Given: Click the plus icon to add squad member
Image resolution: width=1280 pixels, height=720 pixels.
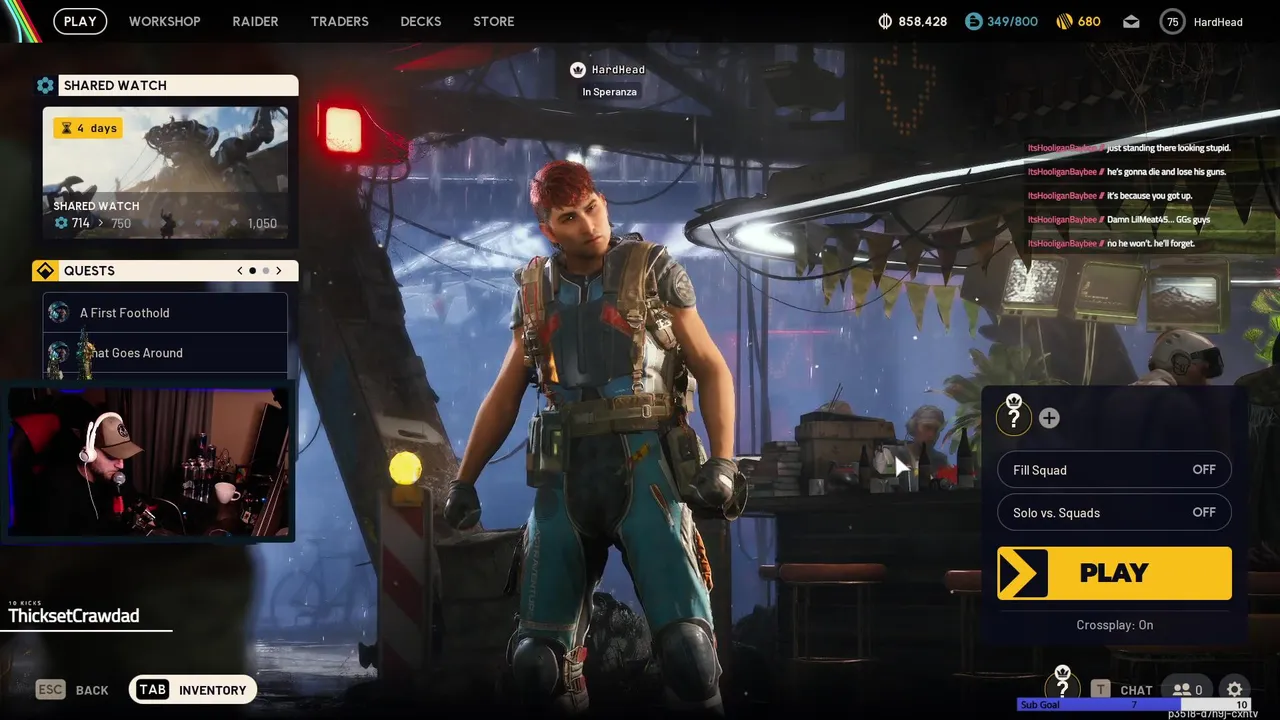Looking at the screenshot, I should pos(1049,418).
